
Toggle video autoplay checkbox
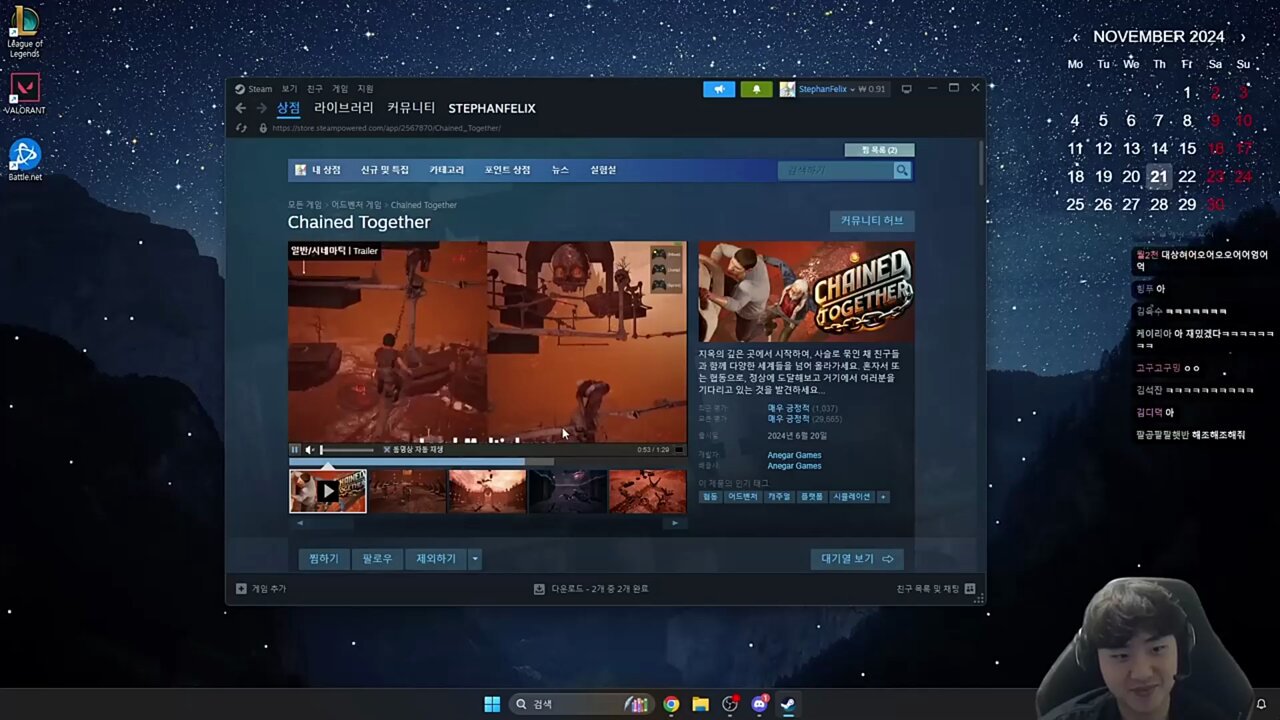[x=387, y=450]
